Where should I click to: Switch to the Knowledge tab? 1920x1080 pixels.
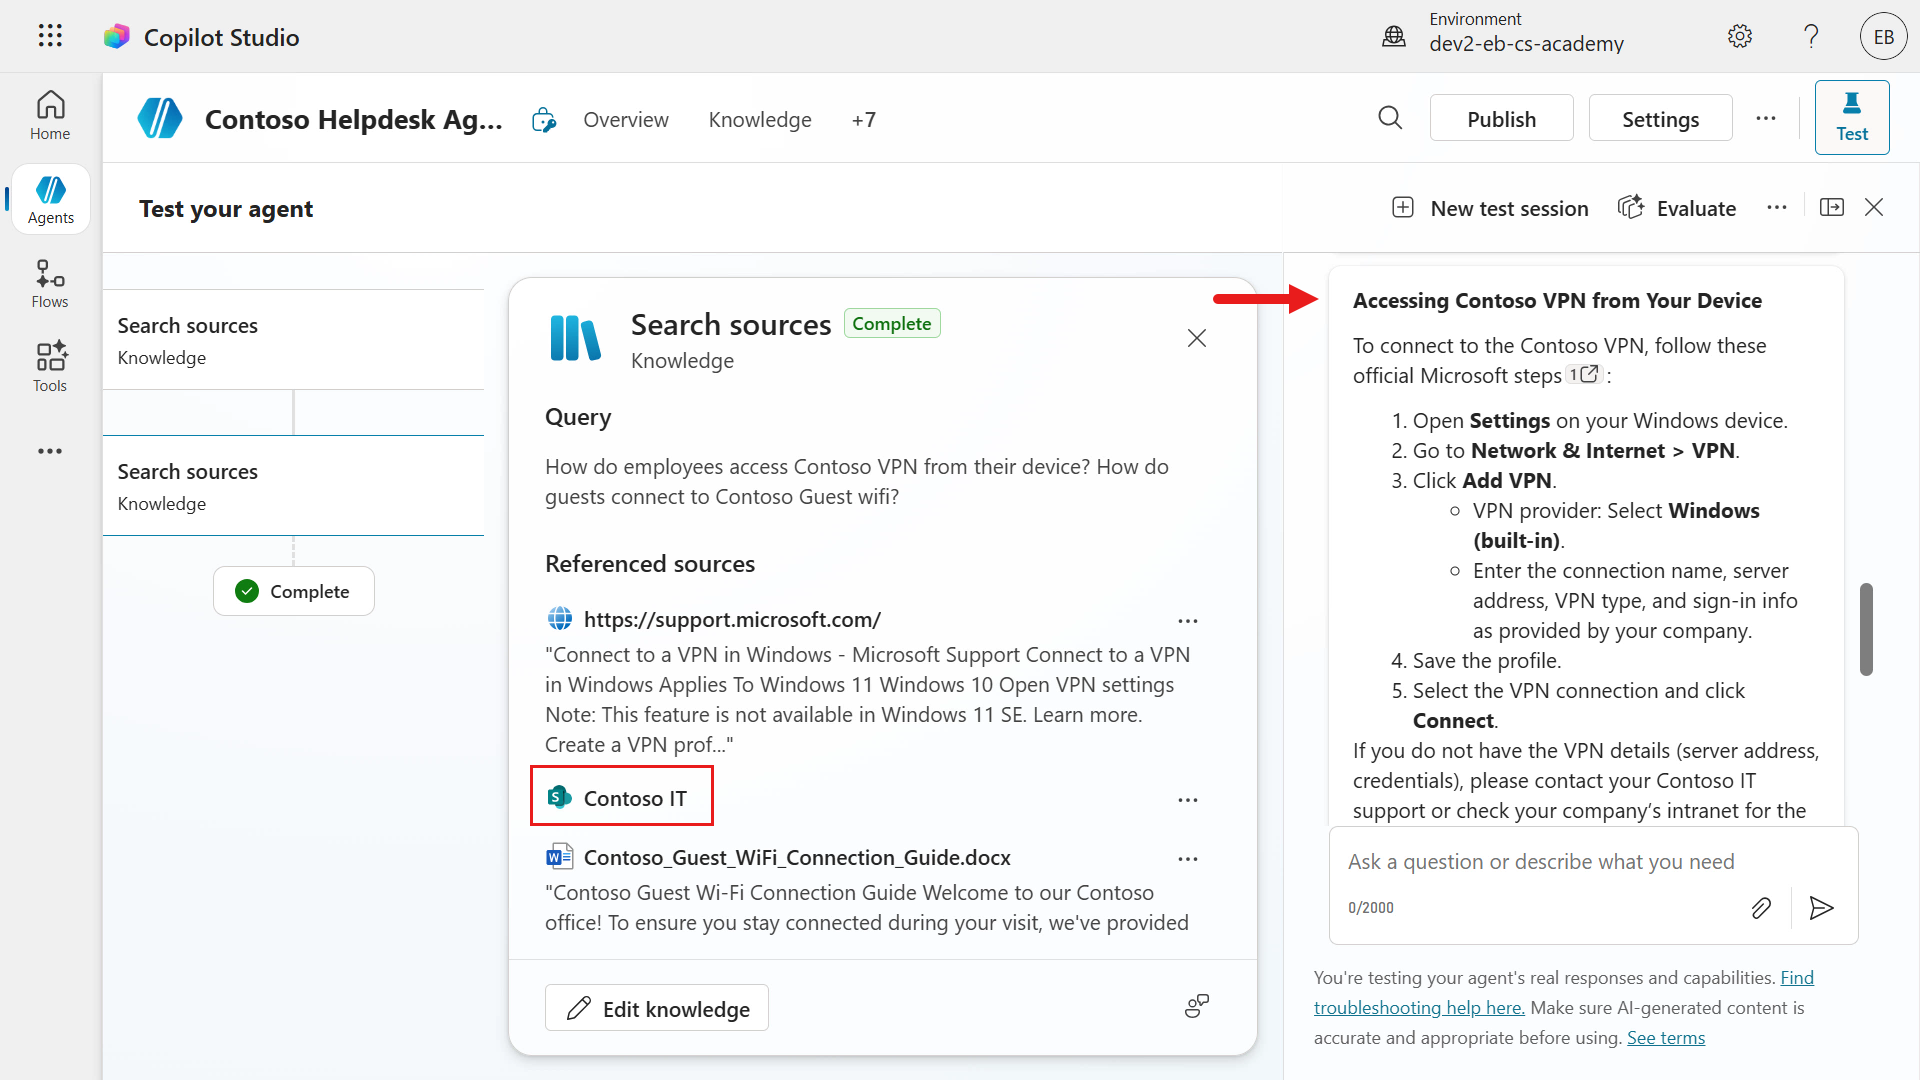(760, 120)
